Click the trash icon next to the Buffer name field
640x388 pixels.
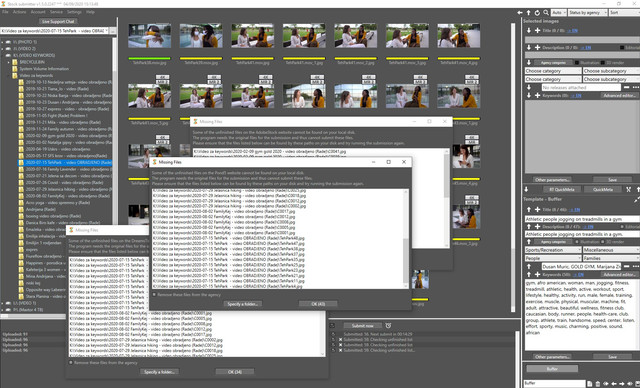[598, 384]
